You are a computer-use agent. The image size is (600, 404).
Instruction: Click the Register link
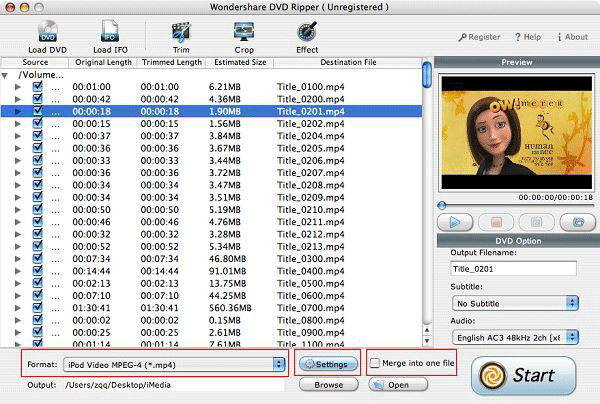[x=479, y=37]
